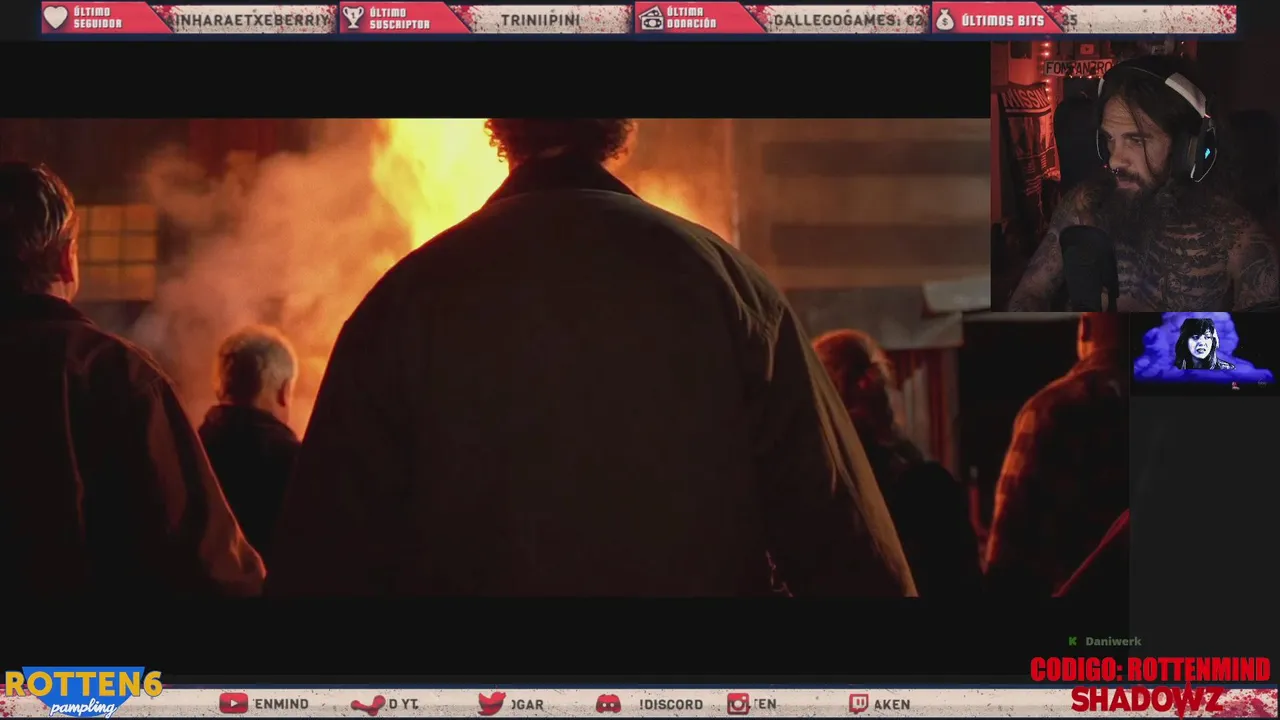The width and height of the screenshot is (1280, 720).
Task: Click the streamer webcam feed
Action: pyautogui.click(x=1135, y=177)
